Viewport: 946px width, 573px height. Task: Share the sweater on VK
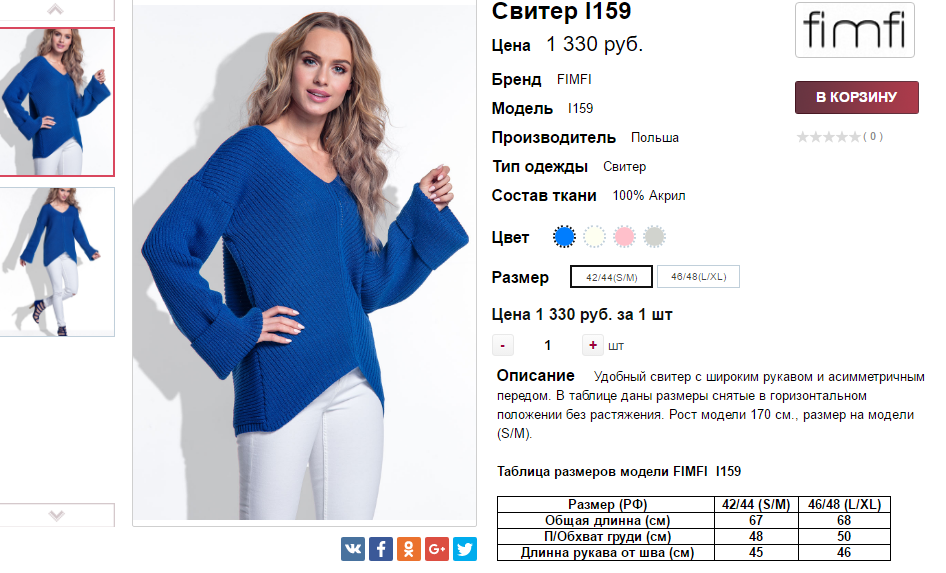[x=352, y=549]
